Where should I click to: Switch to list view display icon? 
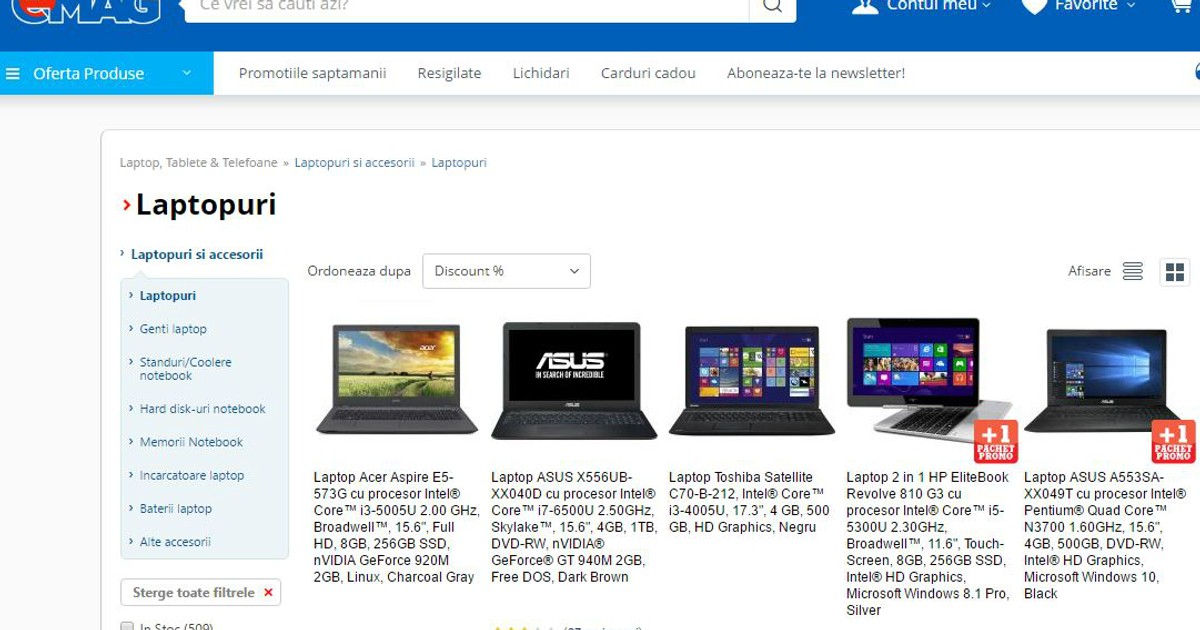click(1132, 271)
